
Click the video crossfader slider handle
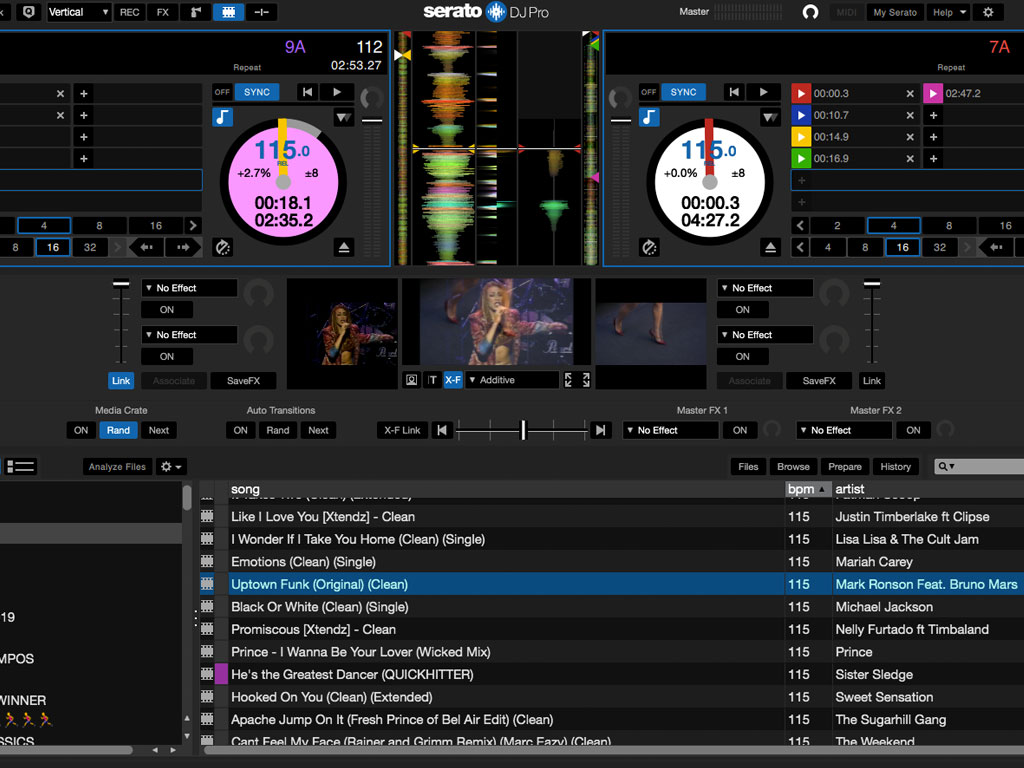coord(523,430)
